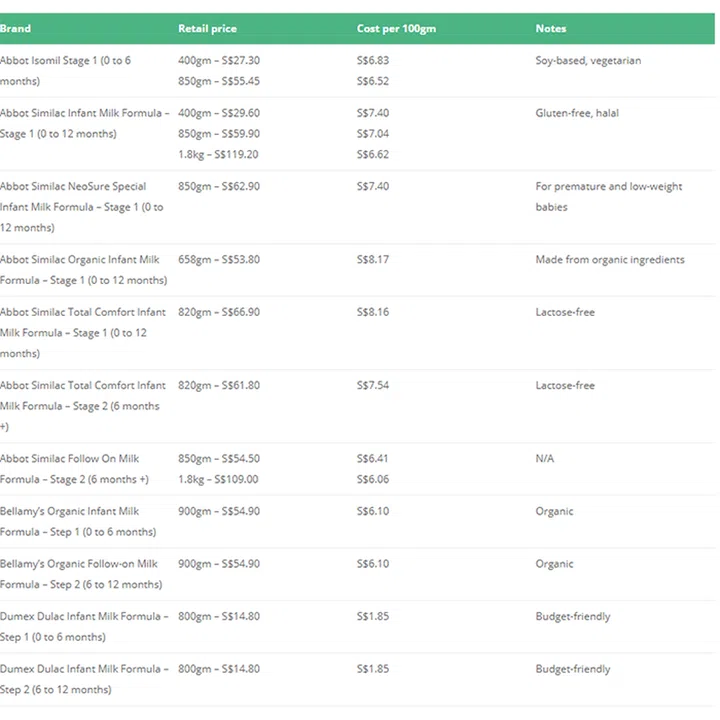Click the S$8.17 cost per 100gm value
720x720 pixels.
(x=373, y=260)
